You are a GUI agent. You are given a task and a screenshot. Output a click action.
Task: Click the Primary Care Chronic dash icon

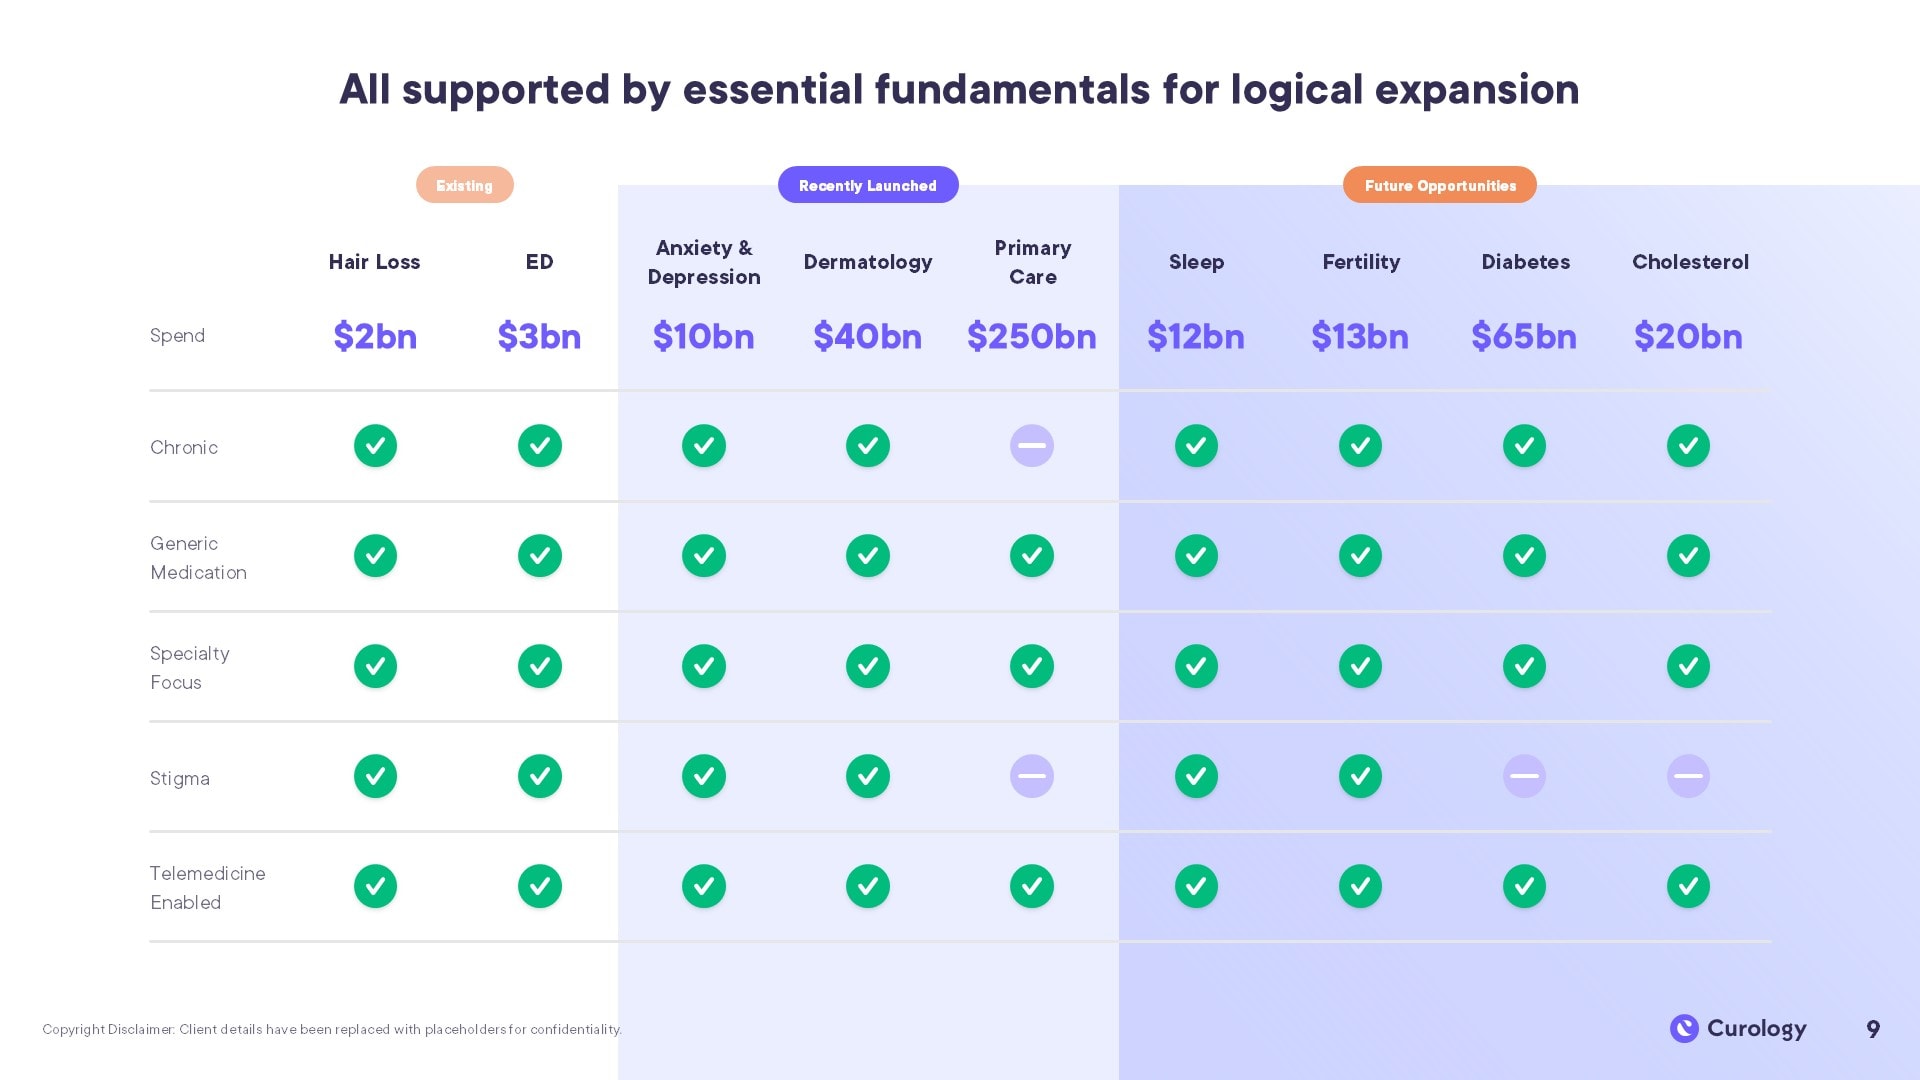point(1032,446)
